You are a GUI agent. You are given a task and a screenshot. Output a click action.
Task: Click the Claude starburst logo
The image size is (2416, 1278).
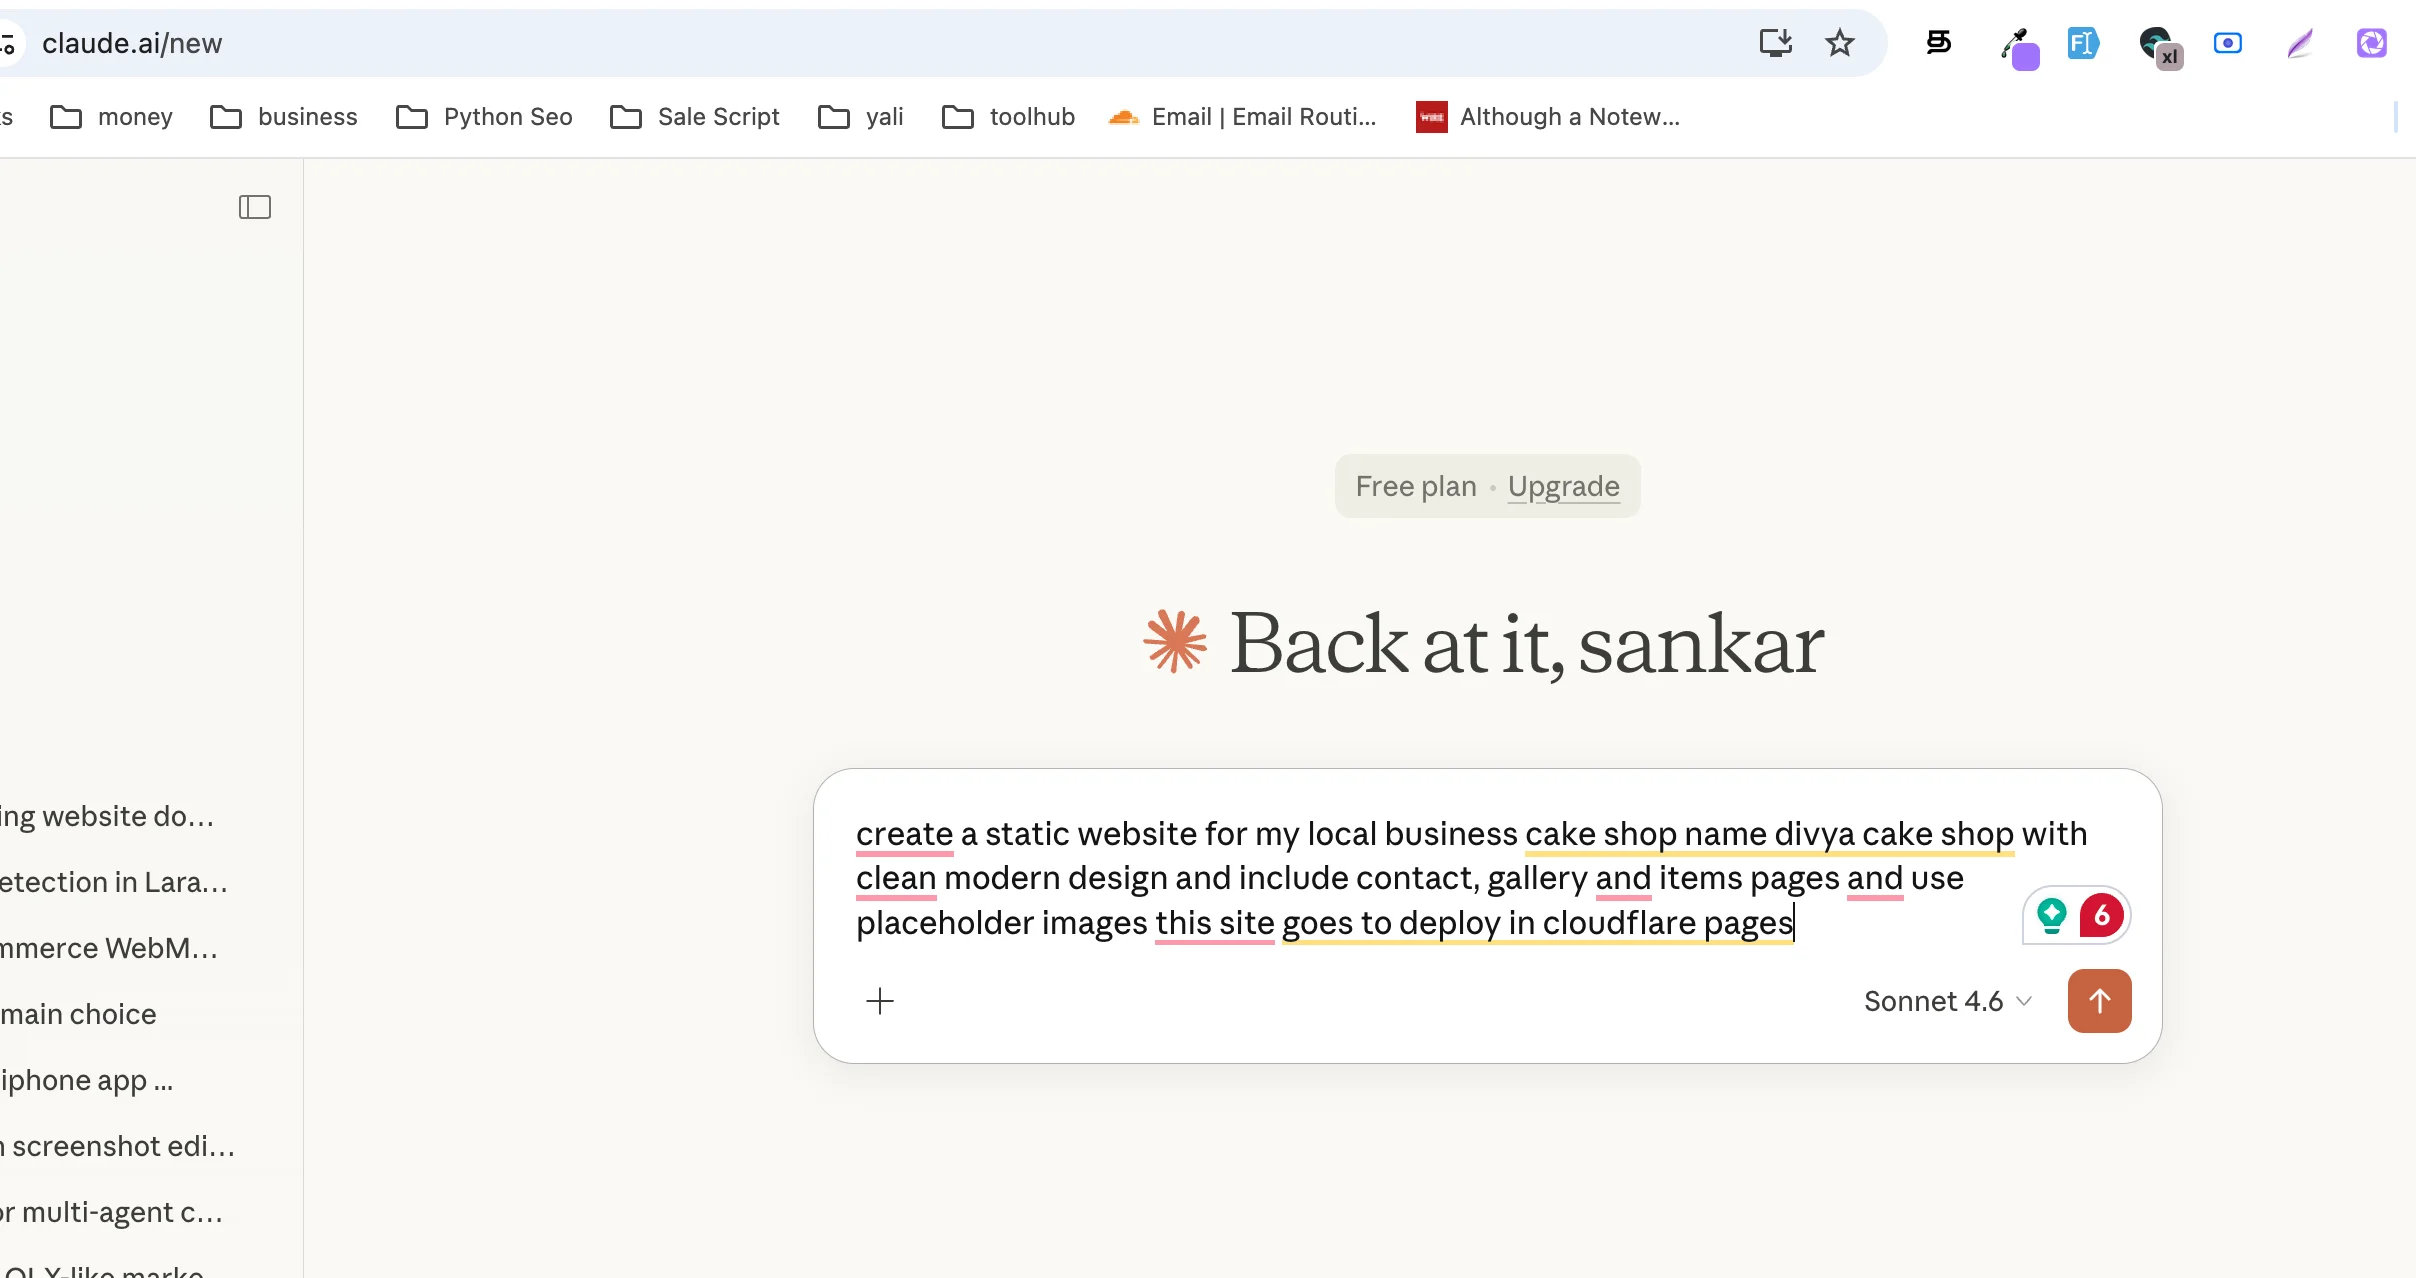coord(1175,642)
